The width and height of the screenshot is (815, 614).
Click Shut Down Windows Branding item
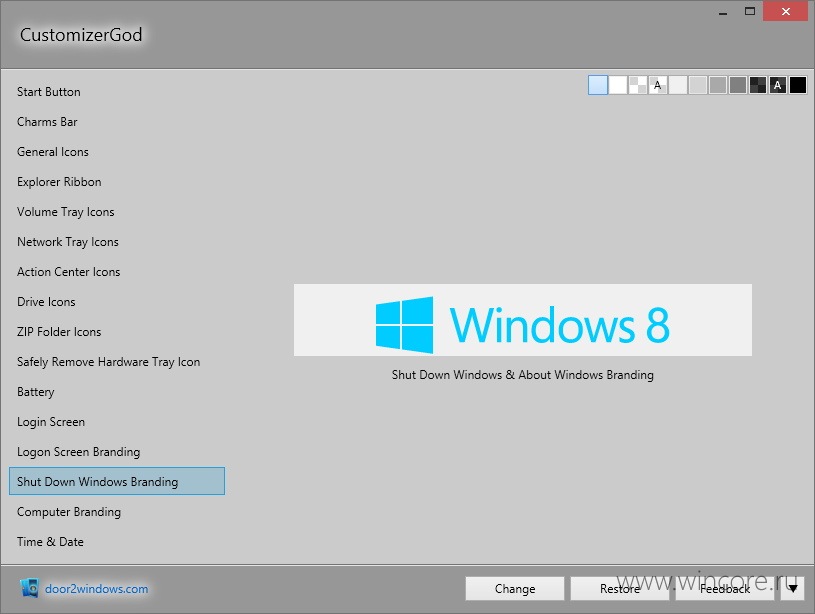click(x=117, y=481)
